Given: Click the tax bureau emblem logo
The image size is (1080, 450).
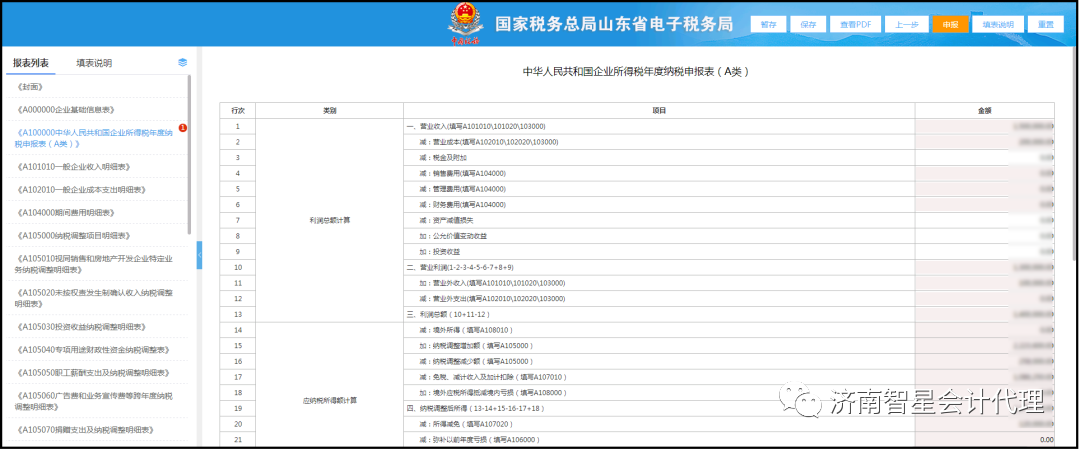Looking at the screenshot, I should [x=465, y=23].
